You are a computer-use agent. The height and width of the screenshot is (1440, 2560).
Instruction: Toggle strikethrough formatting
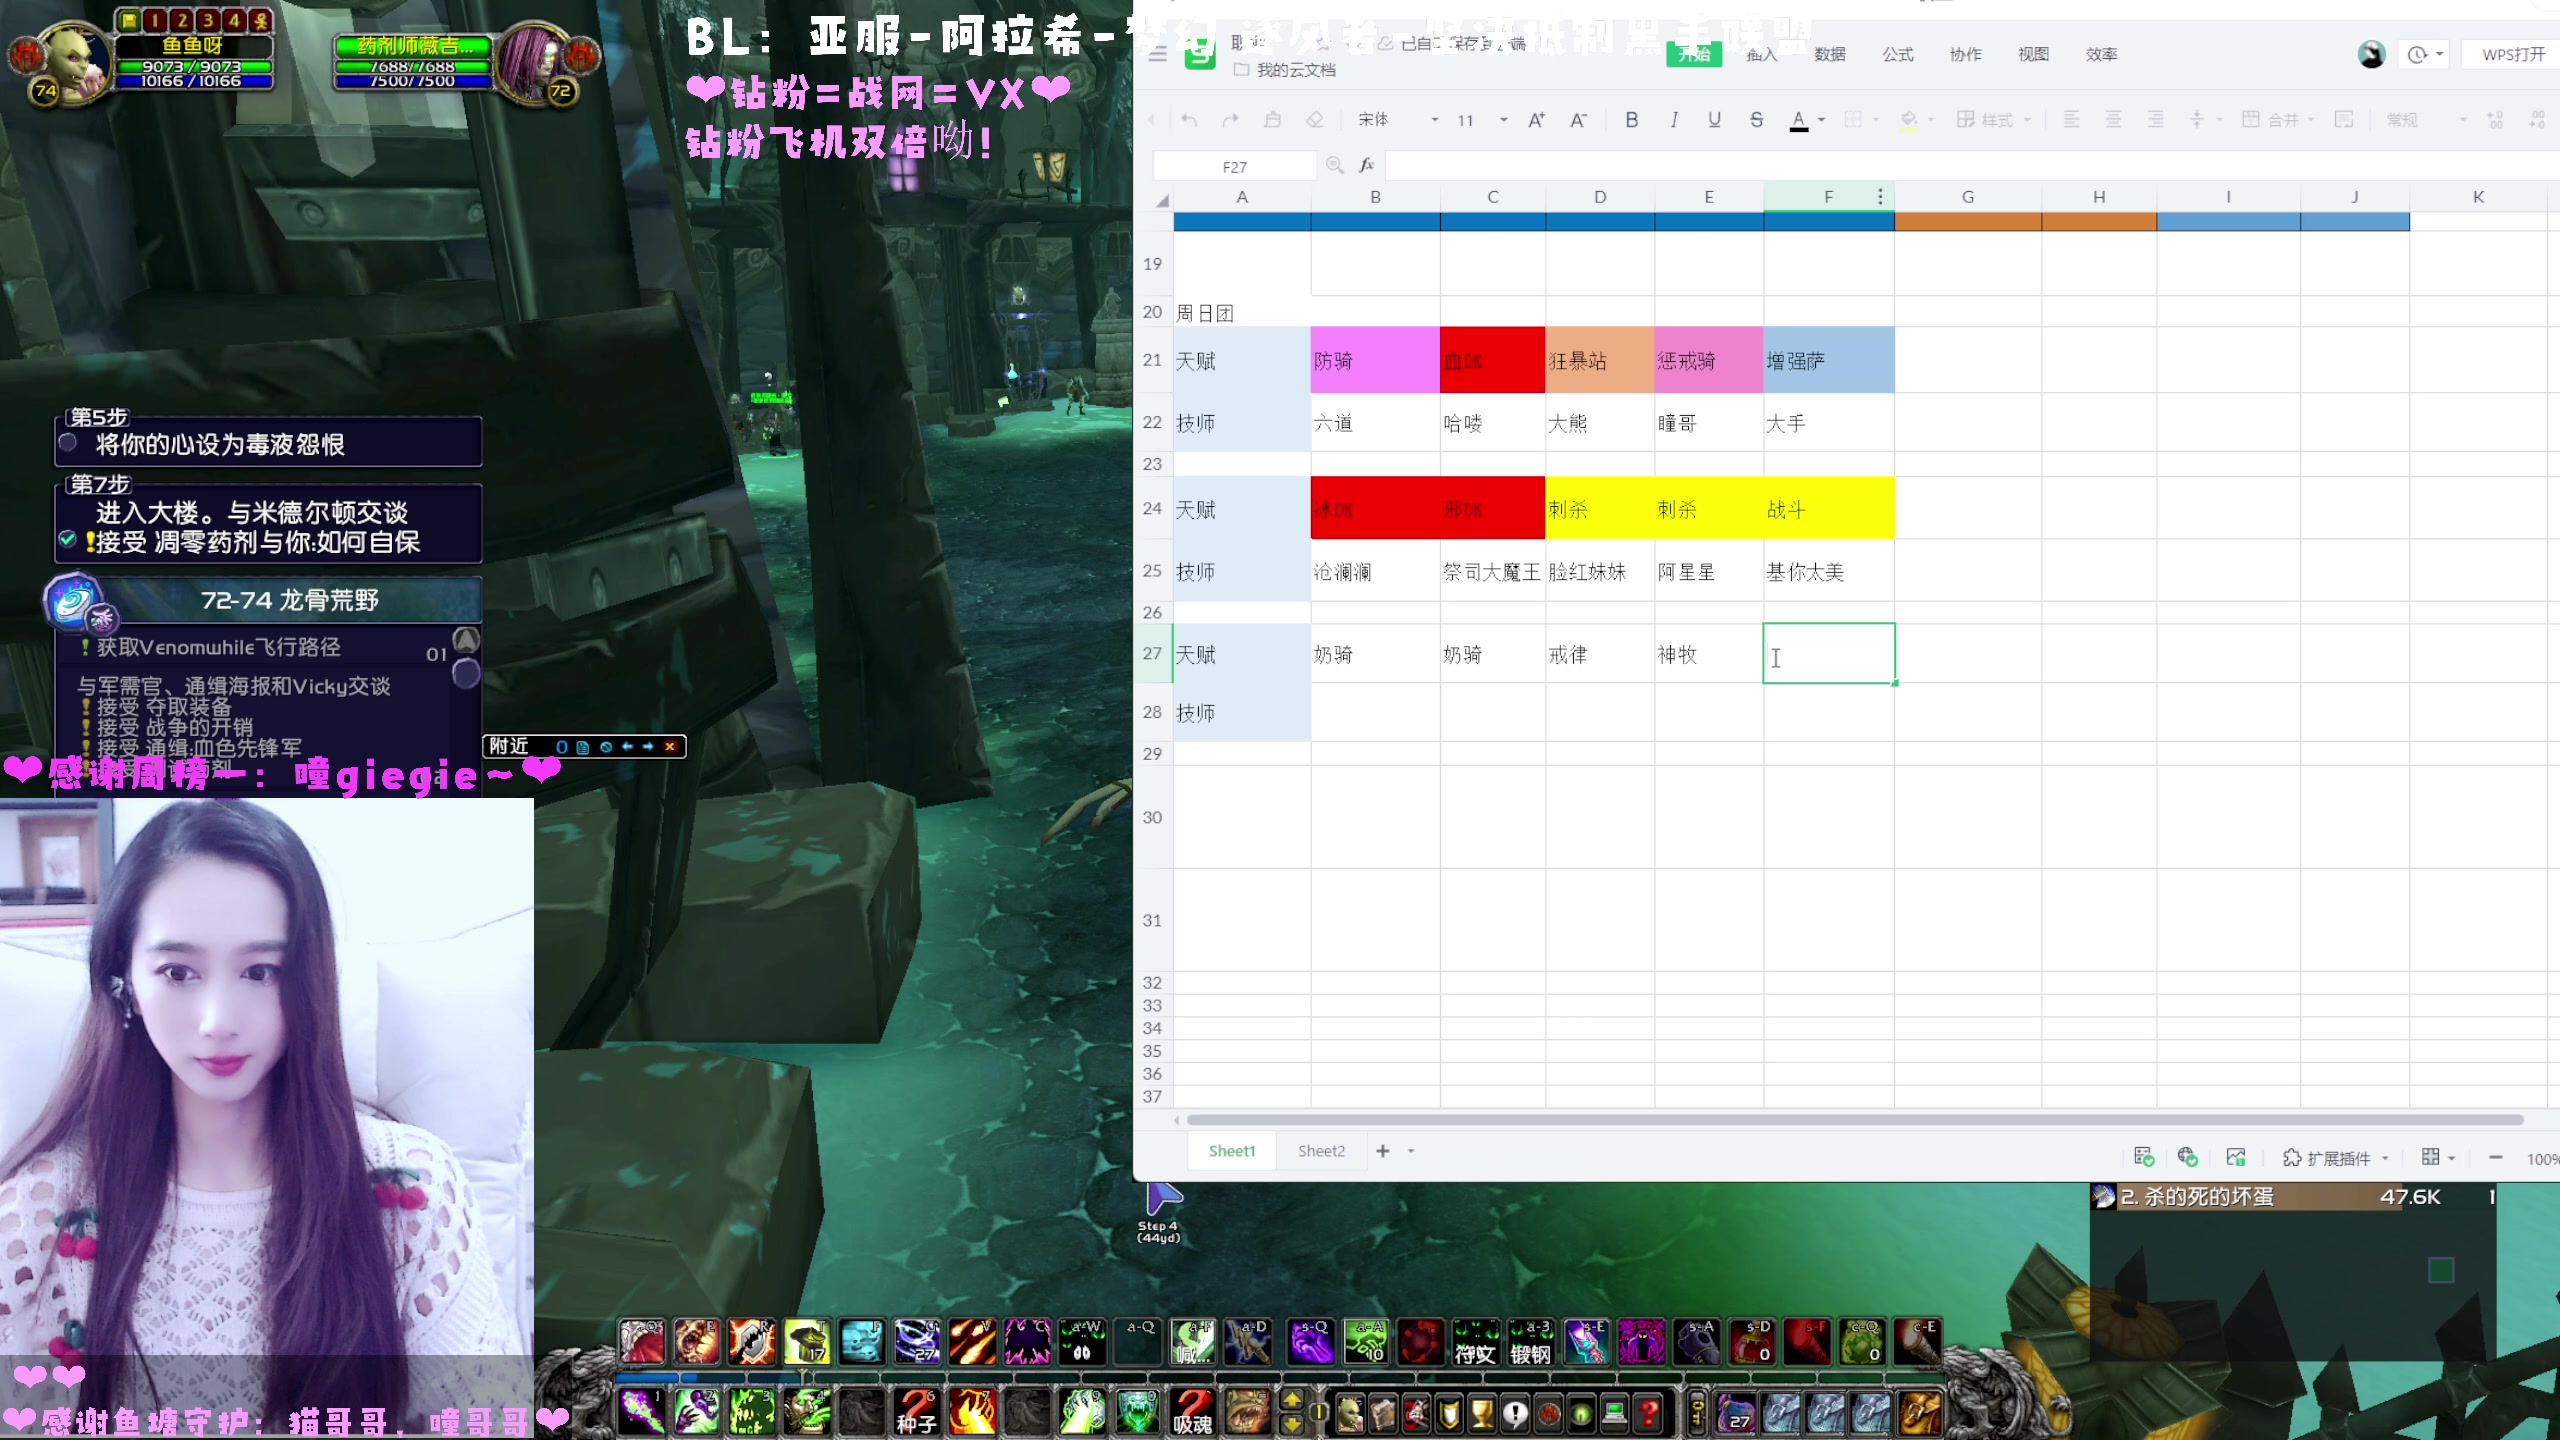coord(1756,120)
